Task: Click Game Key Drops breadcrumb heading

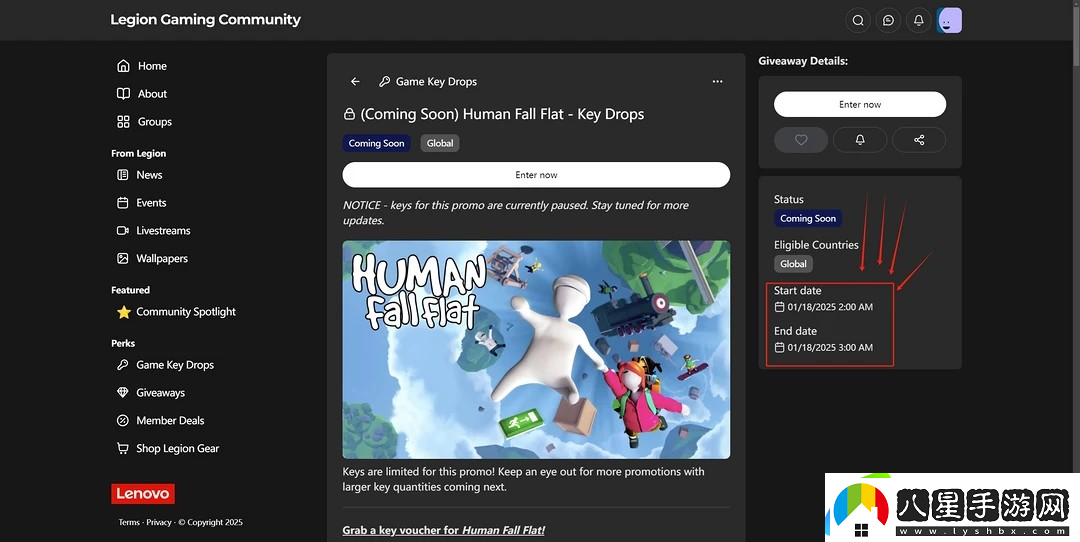Action: 436,81
